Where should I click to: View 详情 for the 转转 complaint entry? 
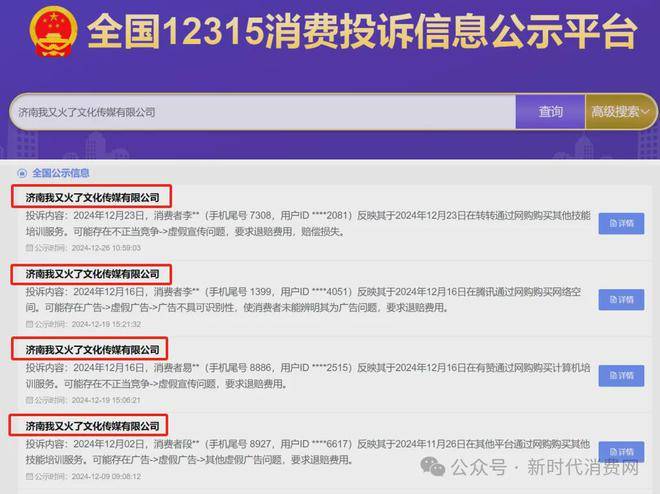(621, 223)
